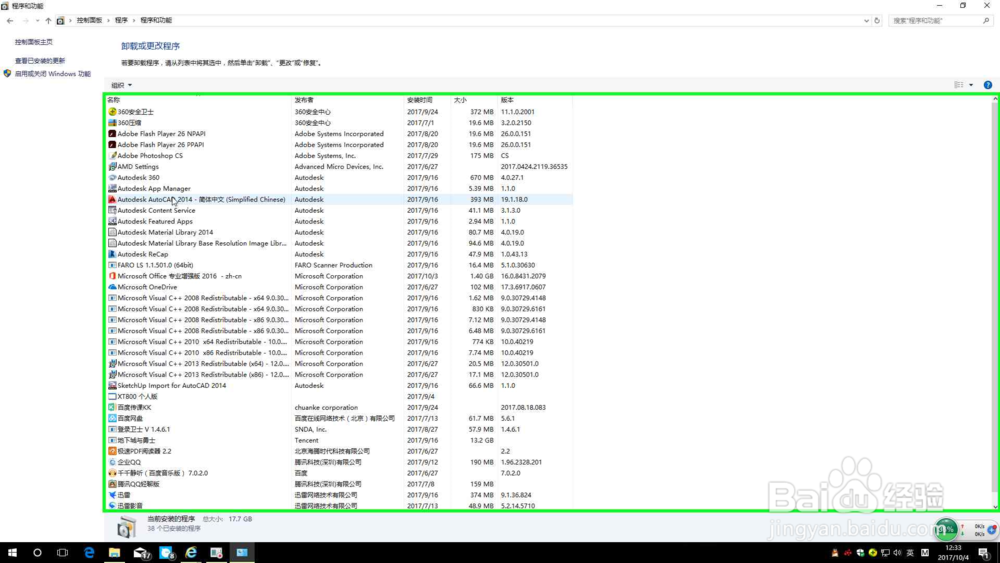This screenshot has width=1000, height=563.
Task: Select the AMD Settings icon
Action: (112, 166)
